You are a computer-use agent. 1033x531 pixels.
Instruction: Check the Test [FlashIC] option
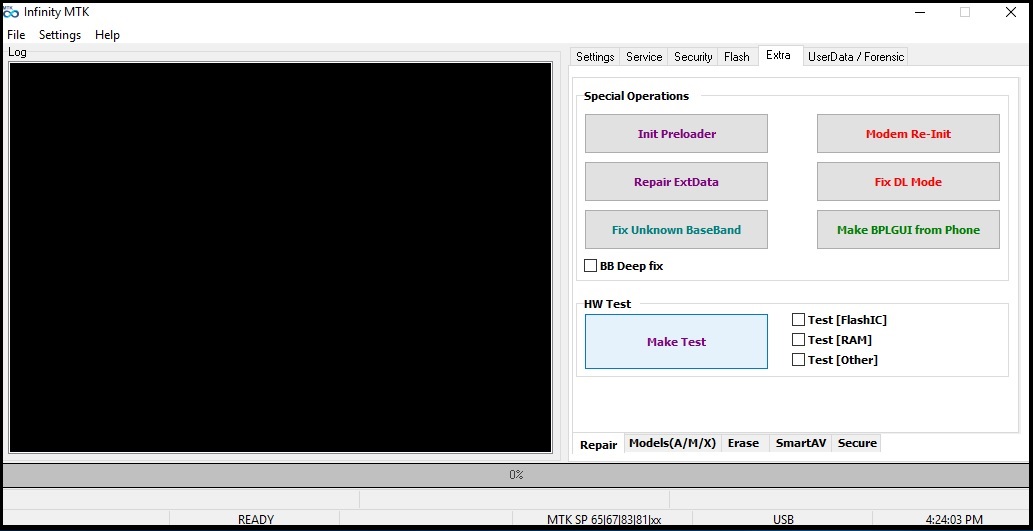click(x=798, y=320)
